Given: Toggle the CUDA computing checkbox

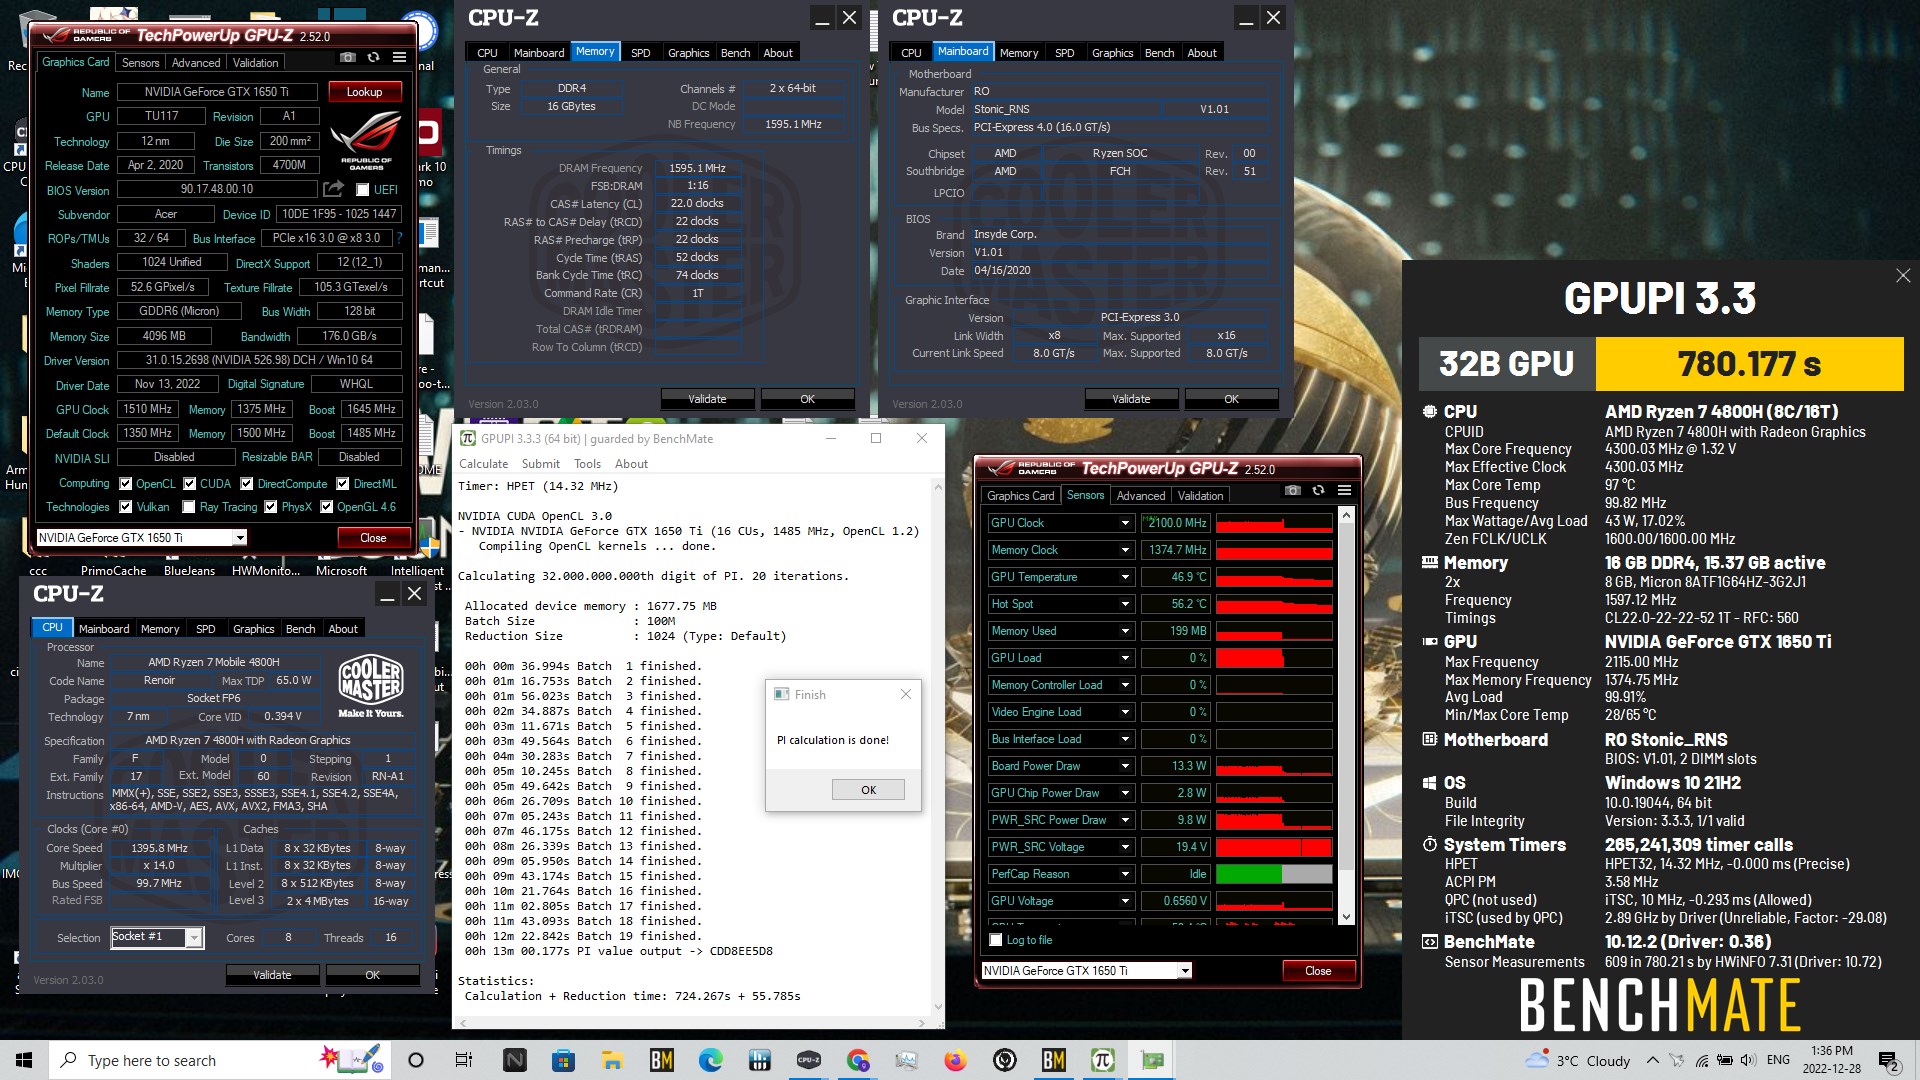Looking at the screenshot, I should pyautogui.click(x=189, y=483).
